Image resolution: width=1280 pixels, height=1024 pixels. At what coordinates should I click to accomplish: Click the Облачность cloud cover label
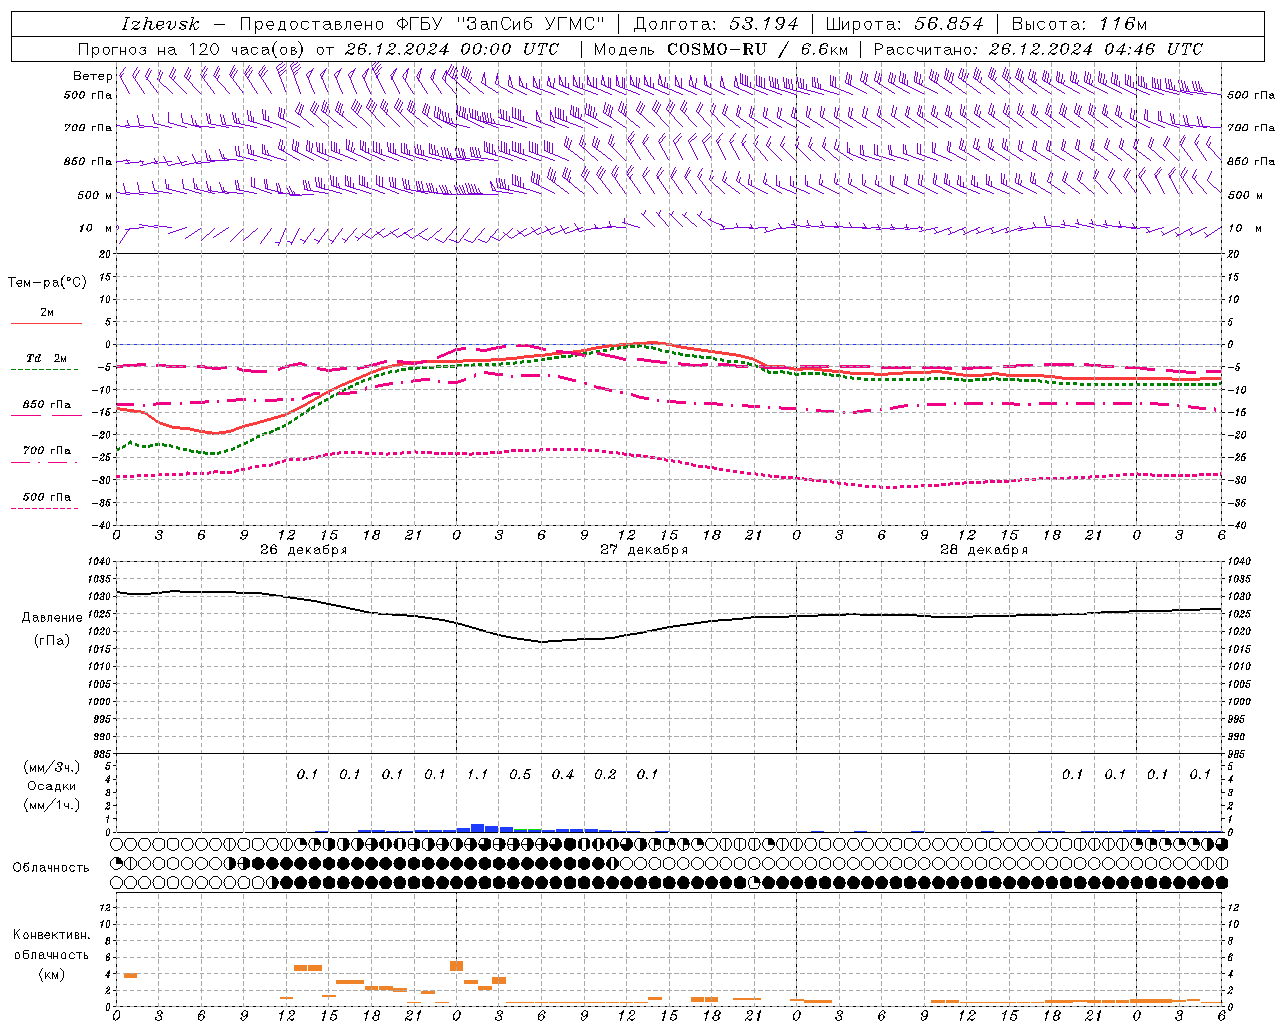[x=51, y=867]
